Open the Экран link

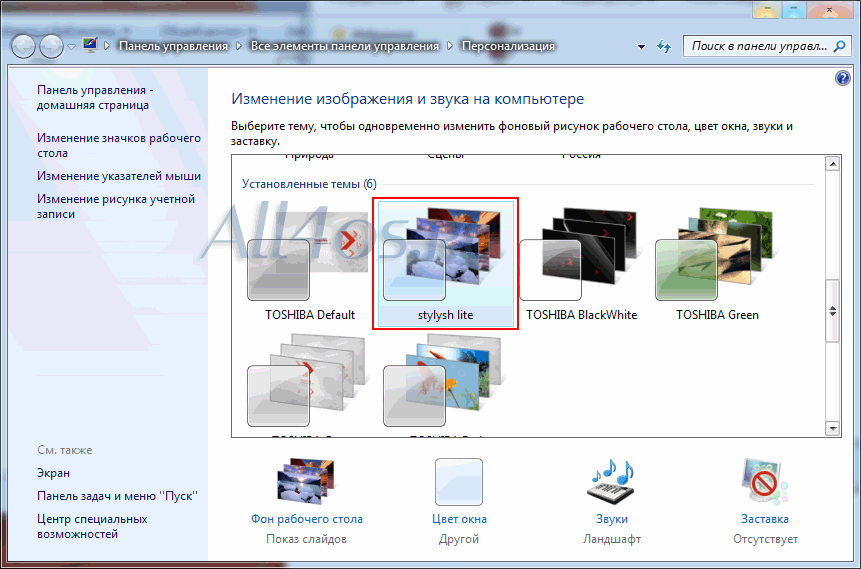(x=53, y=473)
